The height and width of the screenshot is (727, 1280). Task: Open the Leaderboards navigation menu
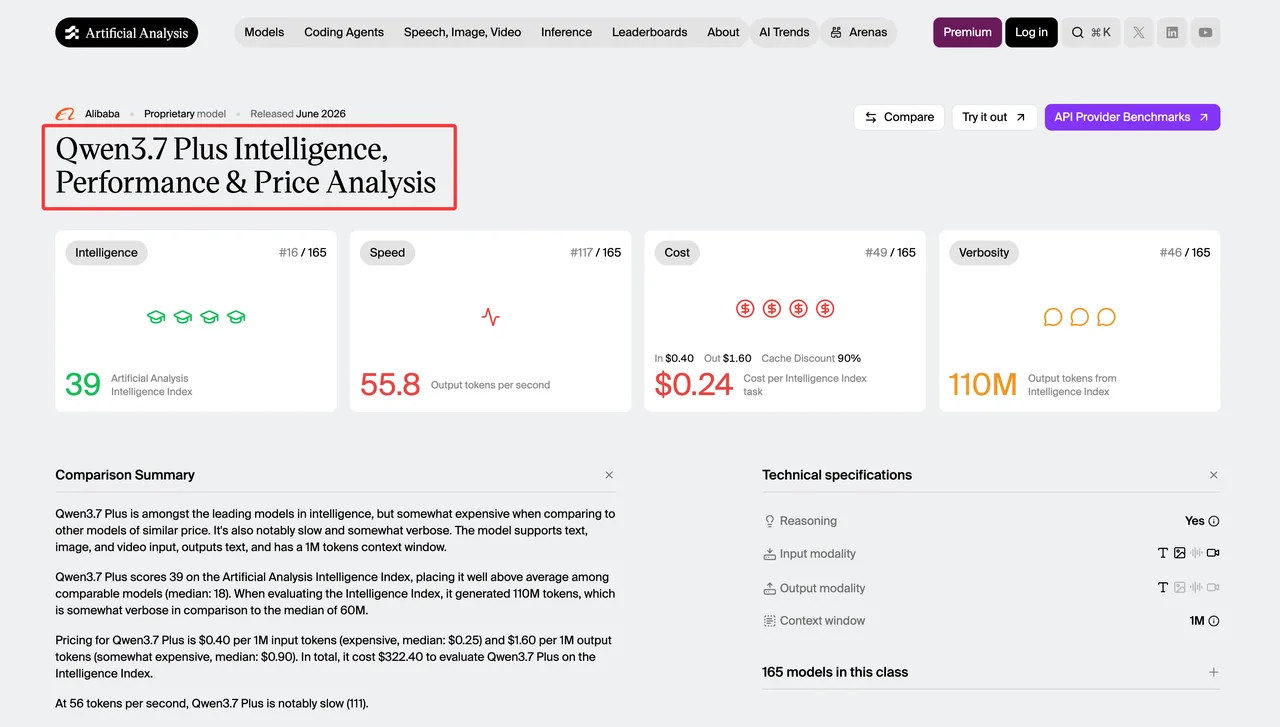(650, 32)
